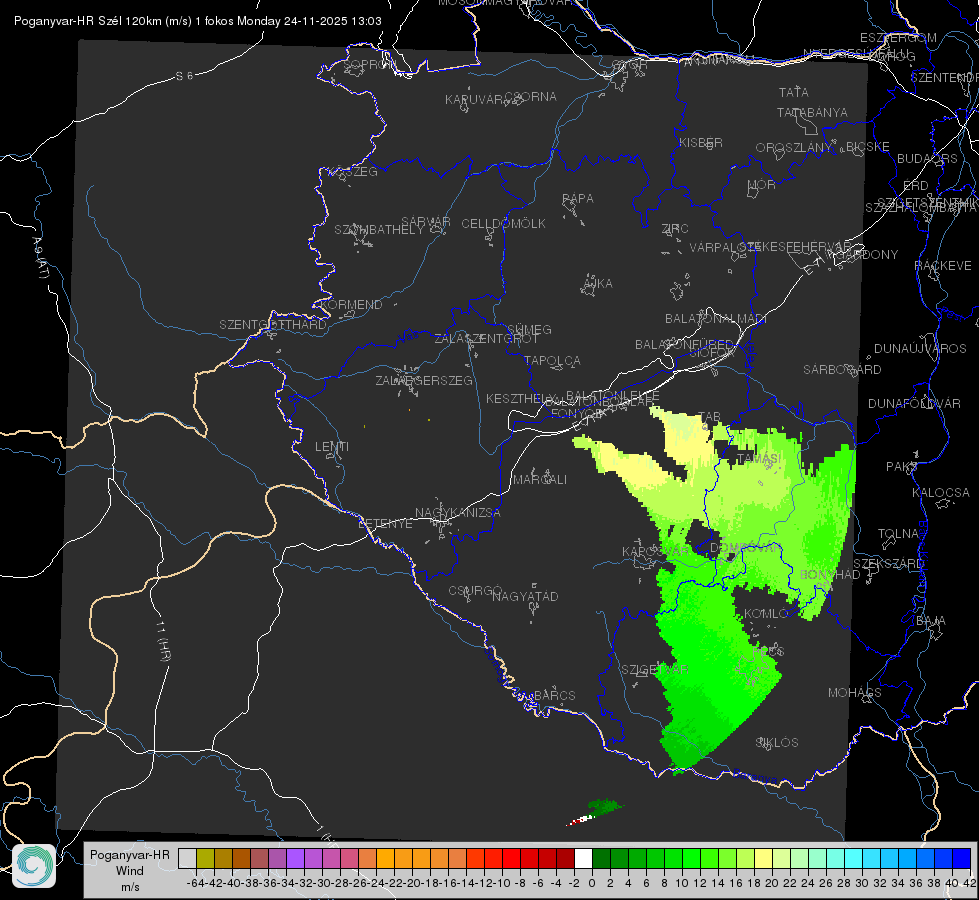This screenshot has width=979, height=900.
Task: Click the RACKEVE city label
Action: [x=943, y=266]
